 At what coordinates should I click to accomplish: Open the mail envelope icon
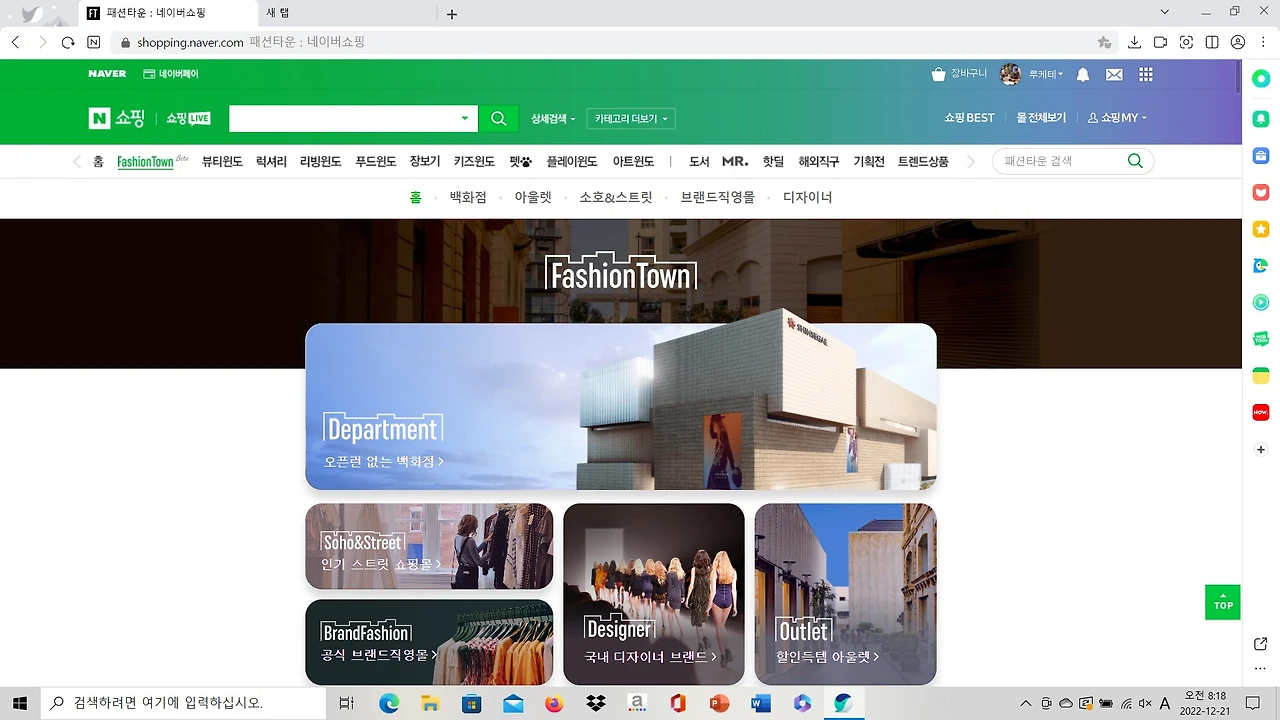pos(1114,74)
